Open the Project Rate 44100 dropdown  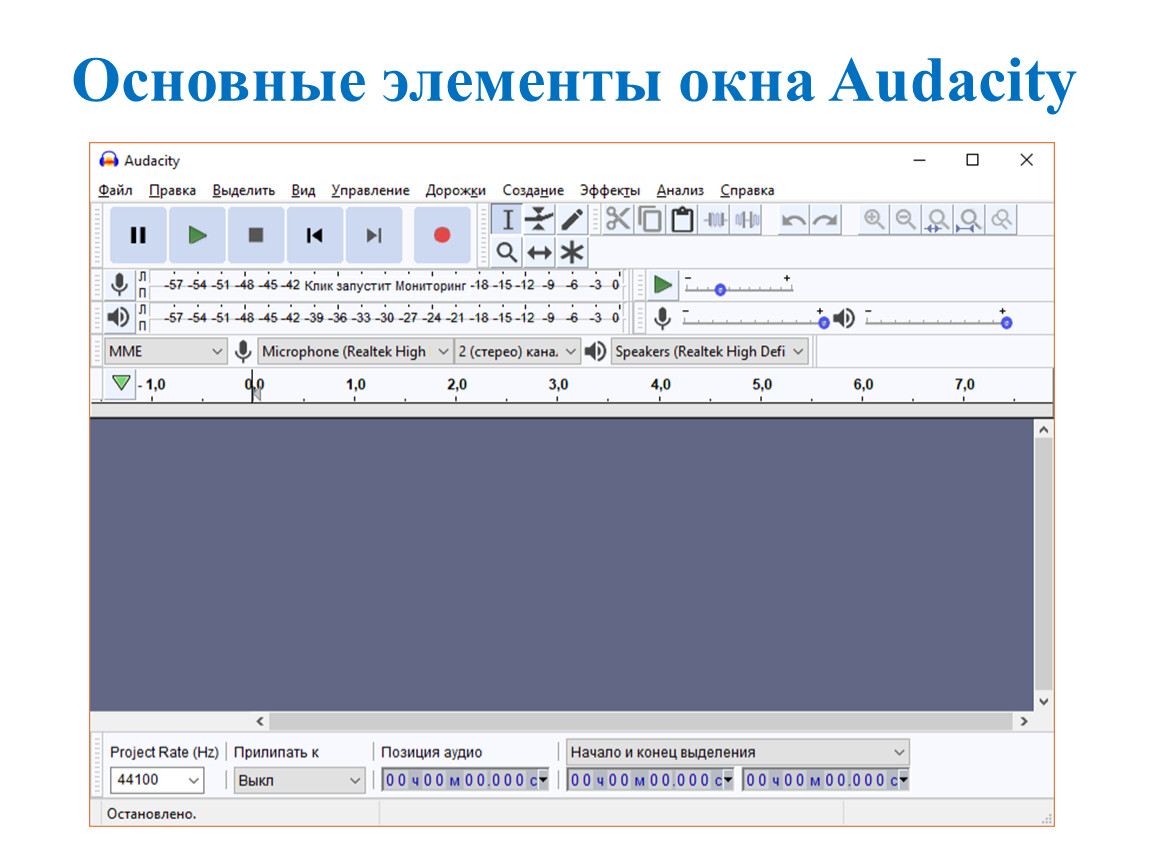[x=157, y=780]
